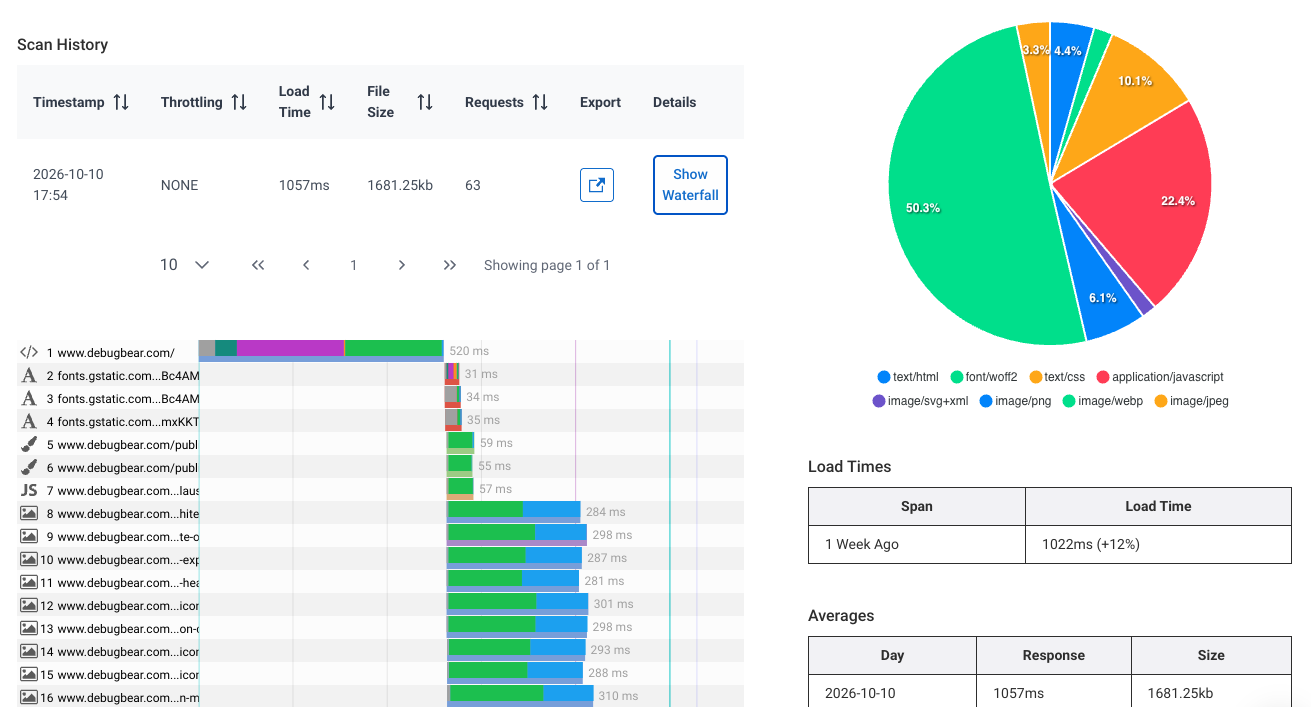This screenshot has height=707, width=1311.
Task: Click the text/html legend swatch
Action: (884, 377)
